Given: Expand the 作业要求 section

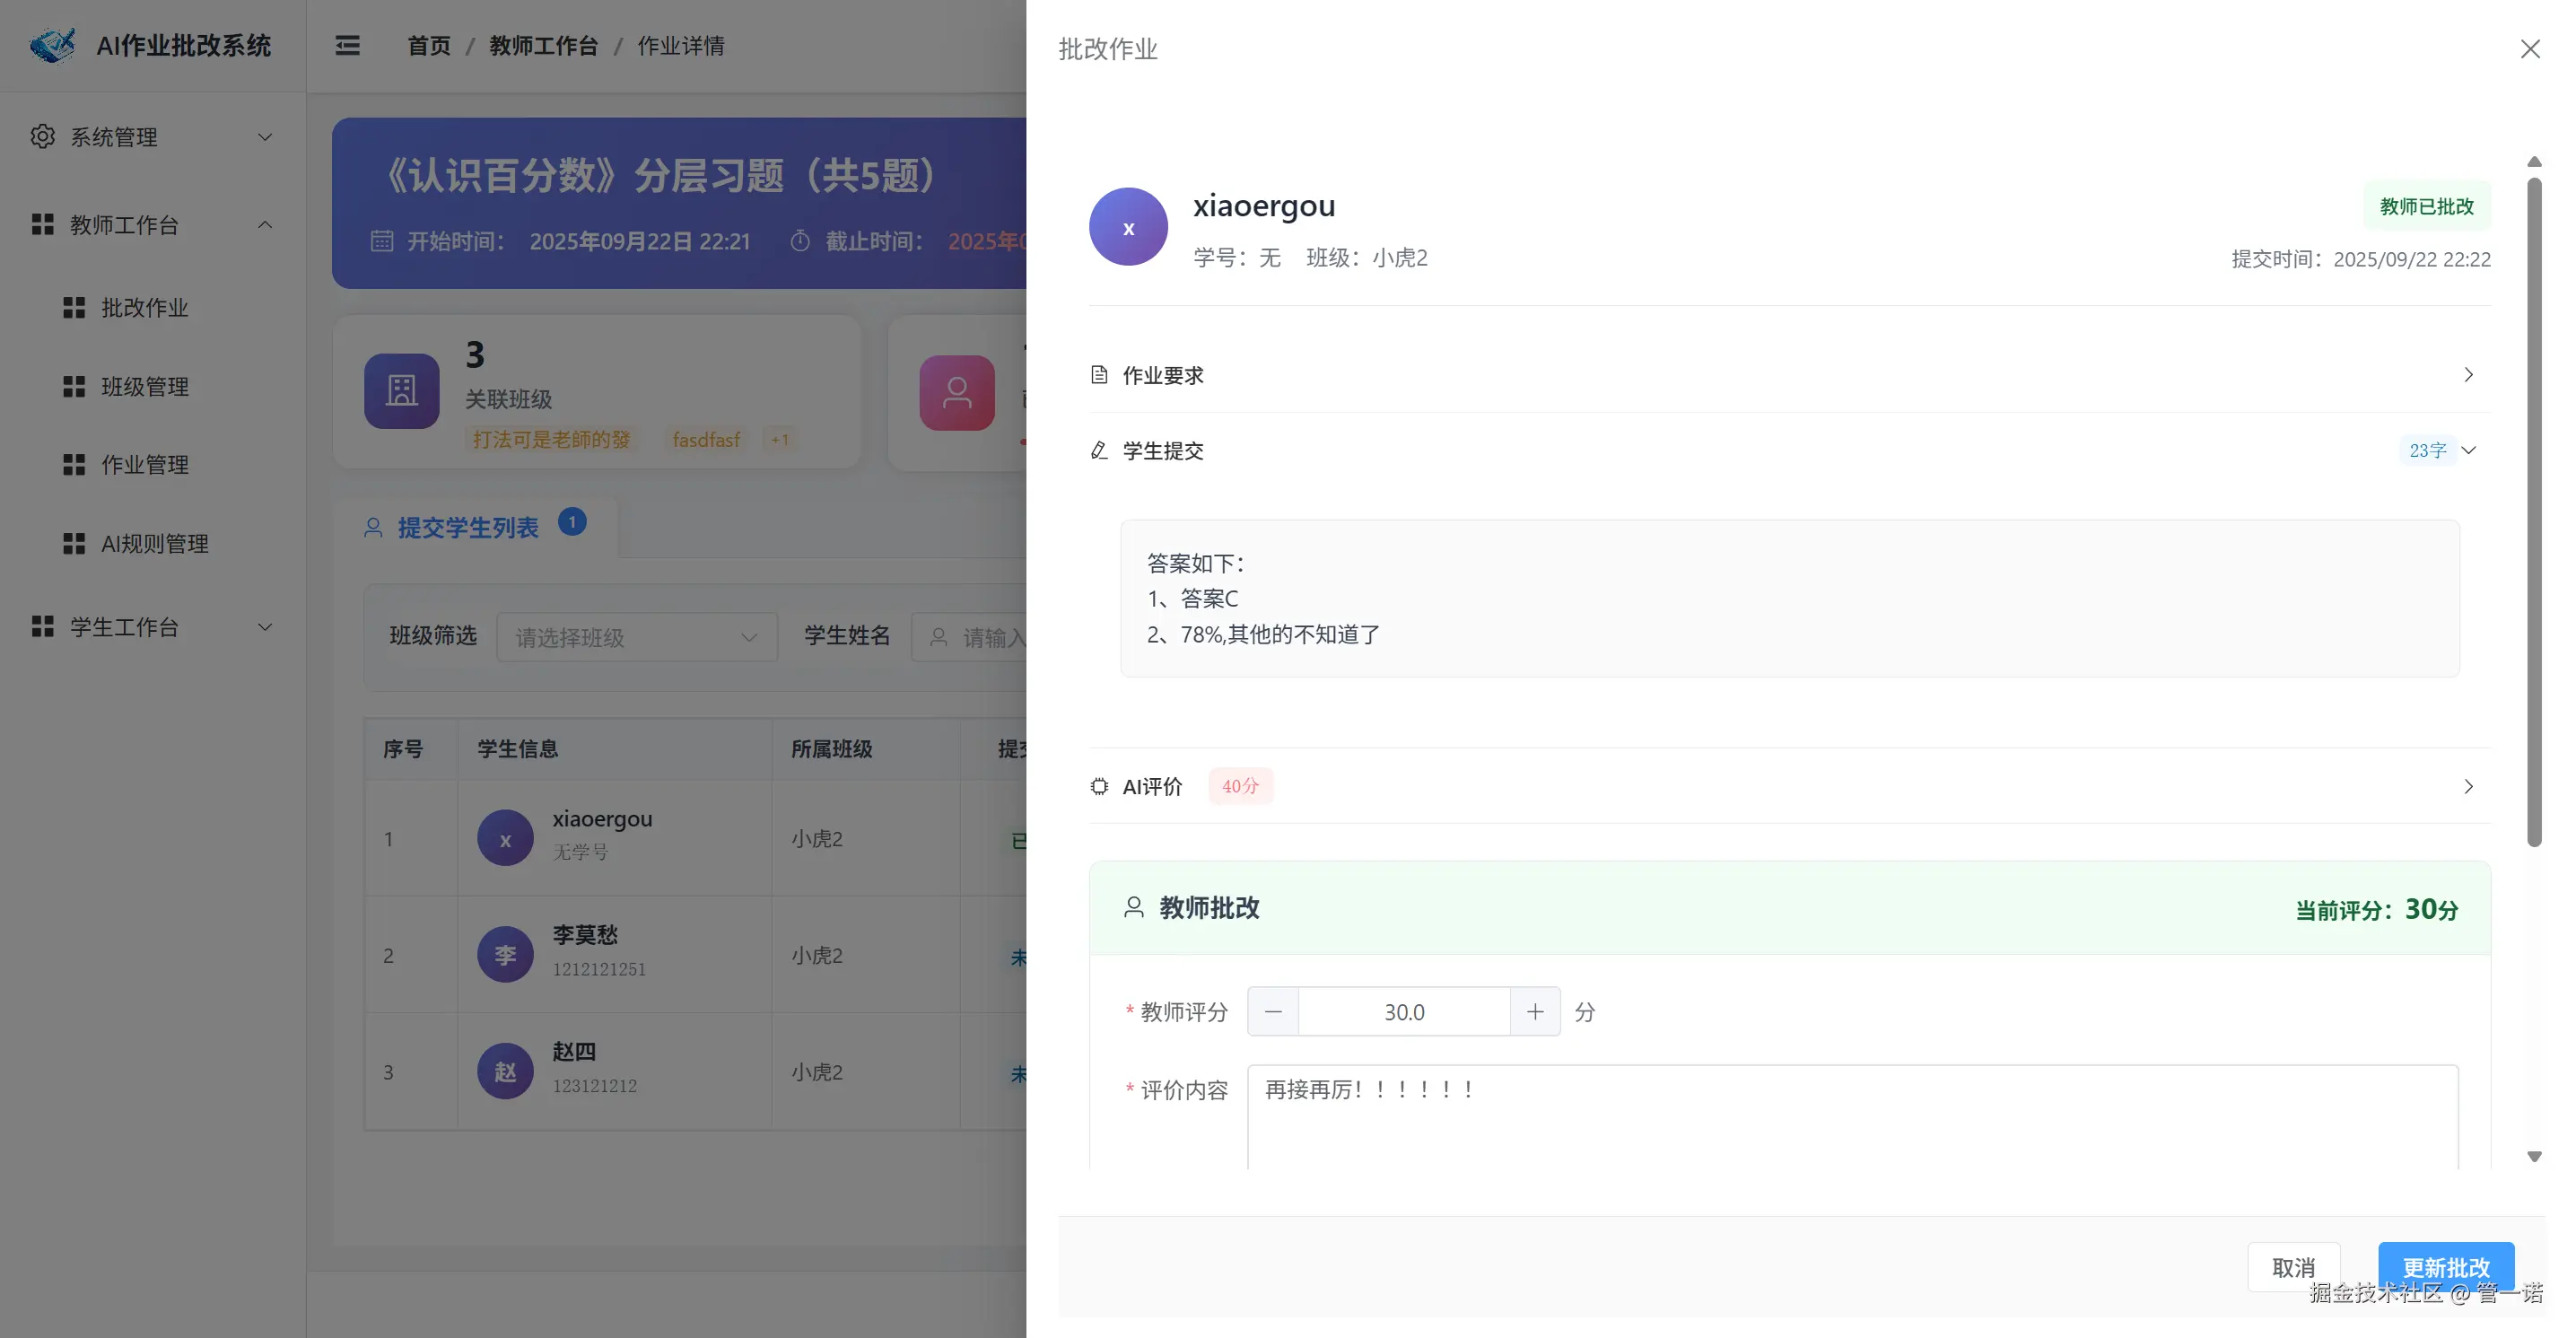Looking at the screenshot, I should tap(2468, 375).
